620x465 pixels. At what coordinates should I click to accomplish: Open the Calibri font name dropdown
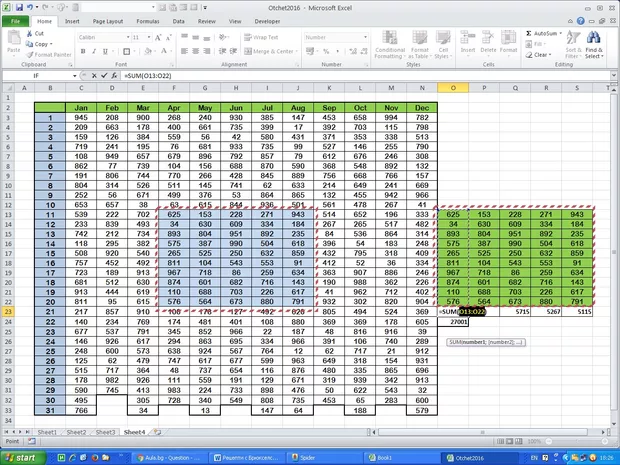coord(128,37)
